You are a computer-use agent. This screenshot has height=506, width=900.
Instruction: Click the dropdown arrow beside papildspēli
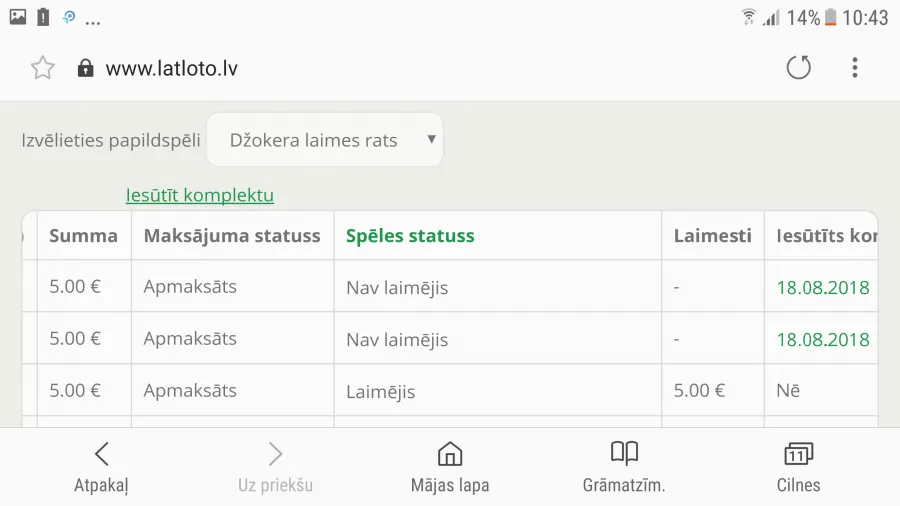pos(432,139)
